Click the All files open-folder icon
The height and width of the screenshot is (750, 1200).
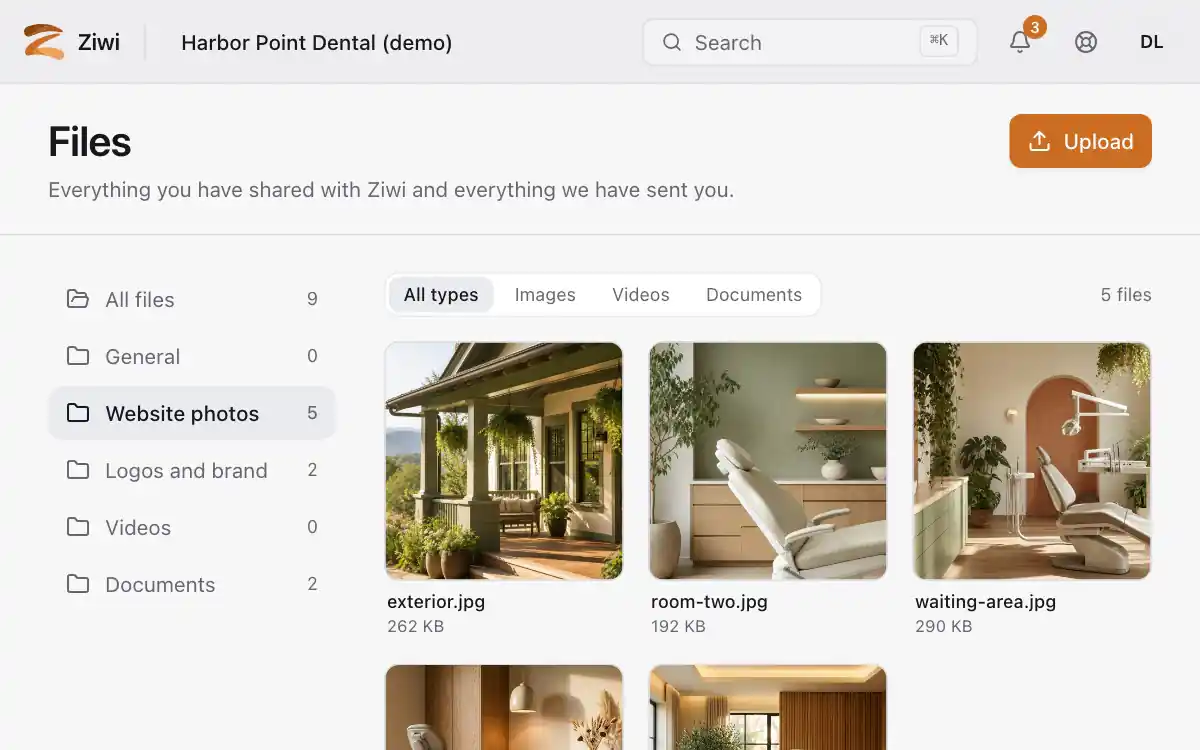(x=77, y=299)
